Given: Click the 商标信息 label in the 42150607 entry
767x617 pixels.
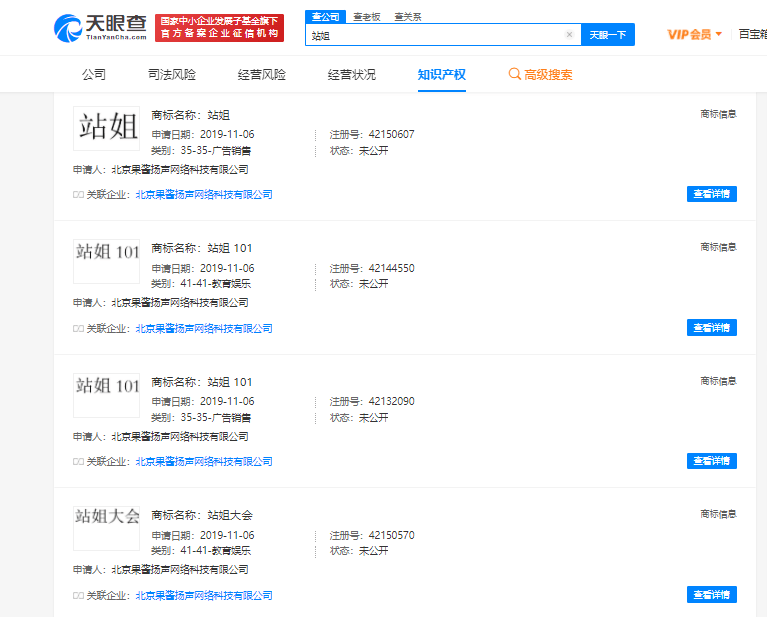Looking at the screenshot, I should coord(718,114).
